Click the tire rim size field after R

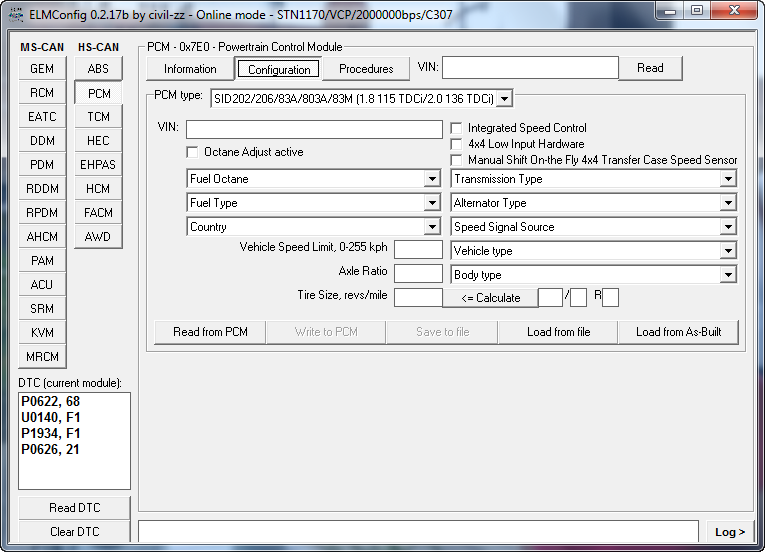(610, 297)
